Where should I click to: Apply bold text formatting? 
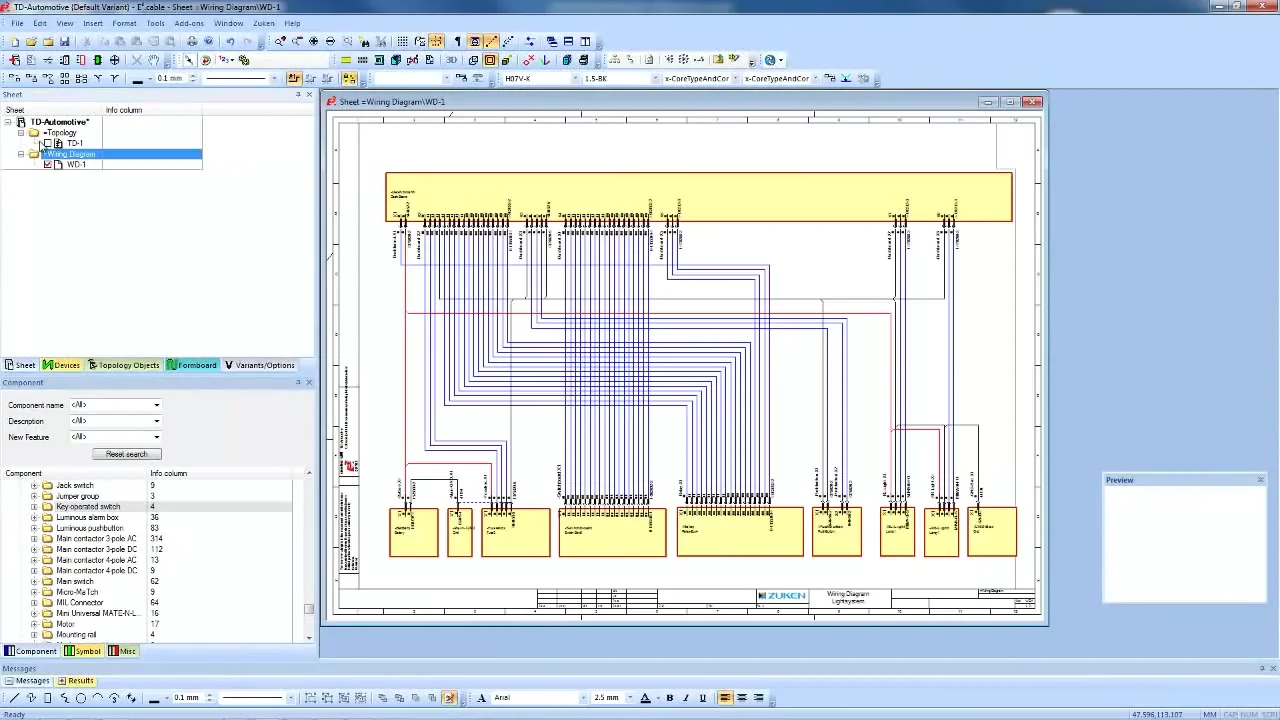click(669, 698)
